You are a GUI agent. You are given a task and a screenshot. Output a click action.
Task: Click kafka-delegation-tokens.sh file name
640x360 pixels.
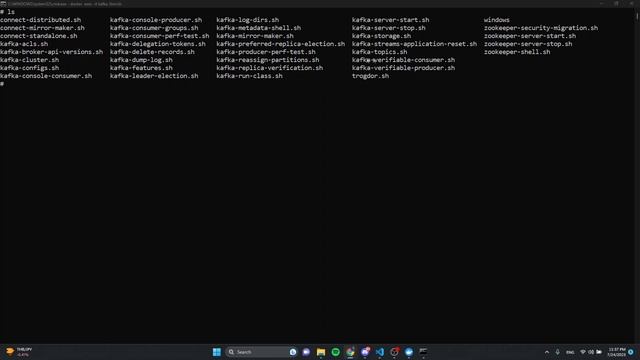tap(158, 44)
